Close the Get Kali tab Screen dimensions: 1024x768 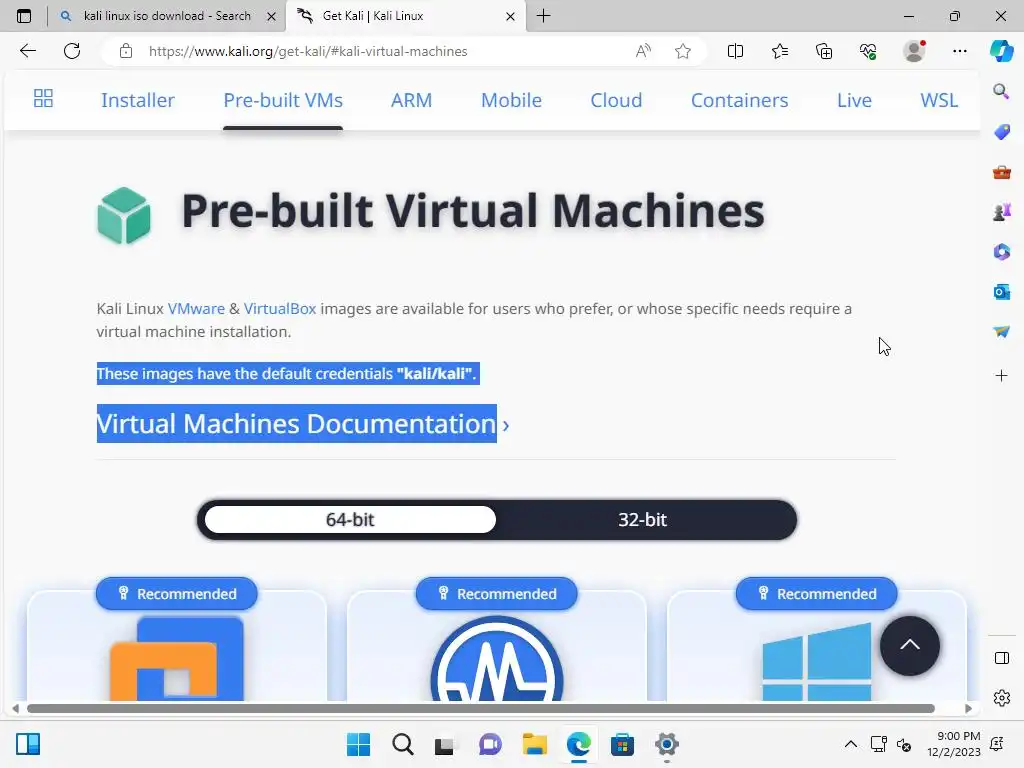point(510,16)
